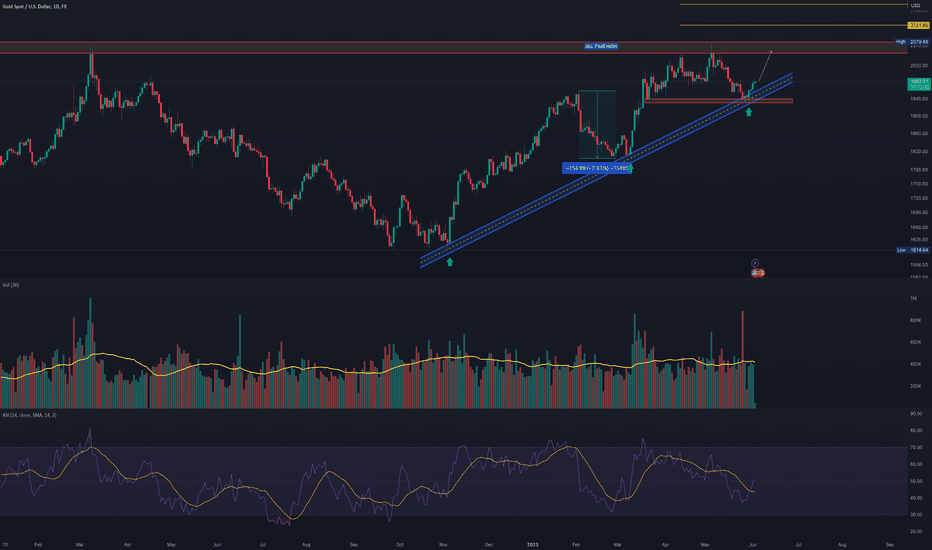Click the 200K volume axis label
This screenshot has height=550, width=932.
point(915,386)
